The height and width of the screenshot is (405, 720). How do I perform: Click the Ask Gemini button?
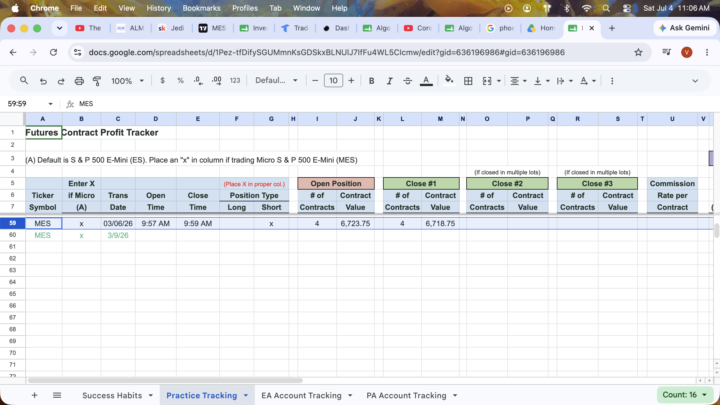pyautogui.click(x=684, y=28)
